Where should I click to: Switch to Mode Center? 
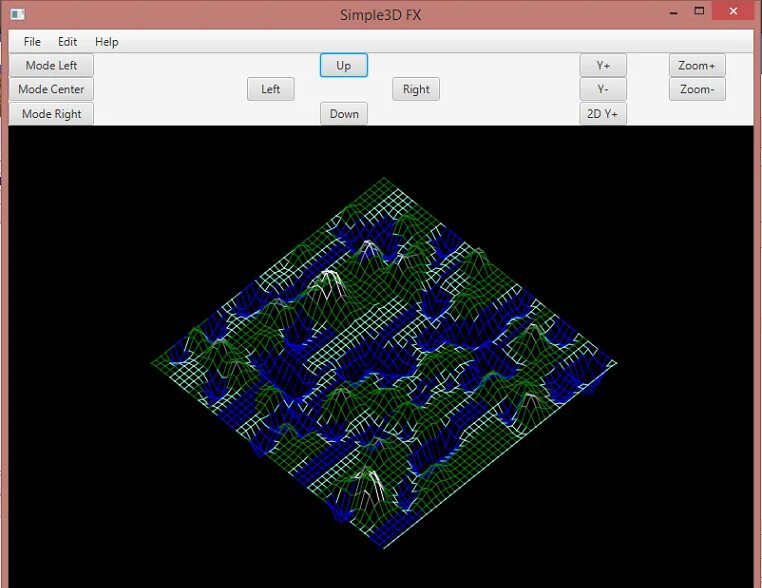(52, 89)
